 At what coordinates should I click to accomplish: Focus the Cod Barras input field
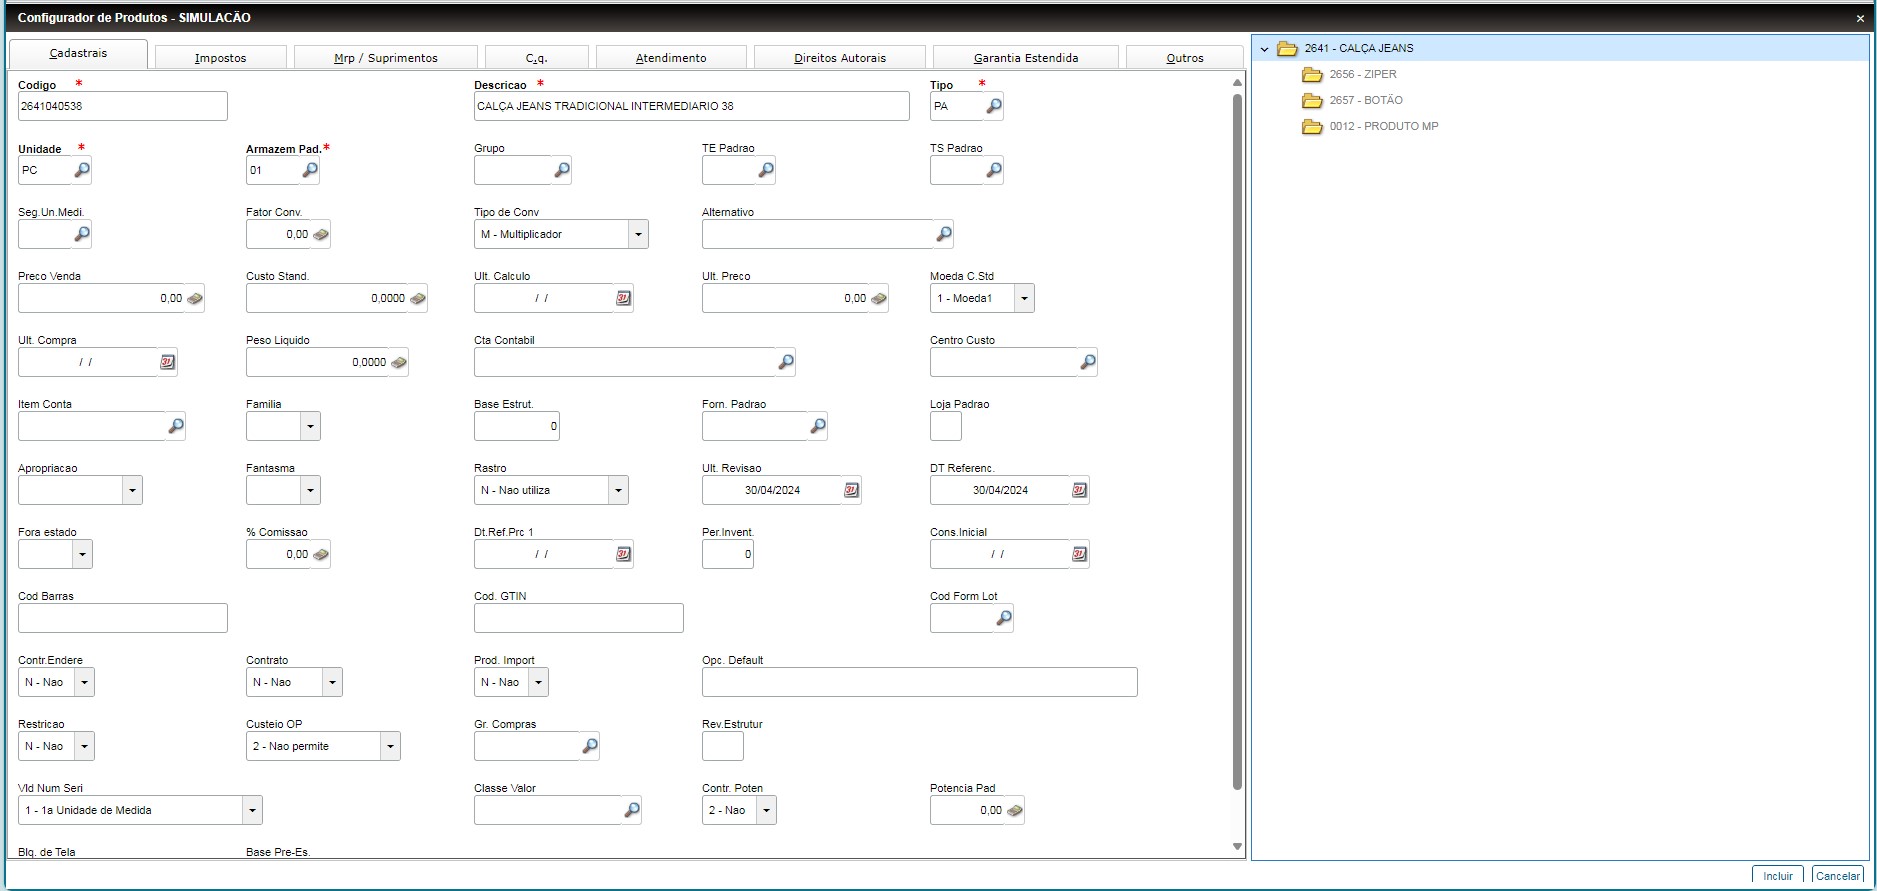[x=123, y=618]
